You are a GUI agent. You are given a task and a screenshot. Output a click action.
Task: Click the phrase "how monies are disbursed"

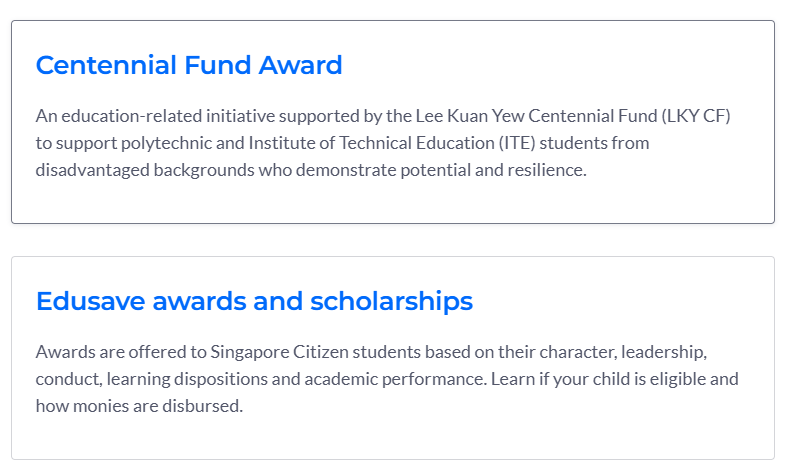[139, 407]
